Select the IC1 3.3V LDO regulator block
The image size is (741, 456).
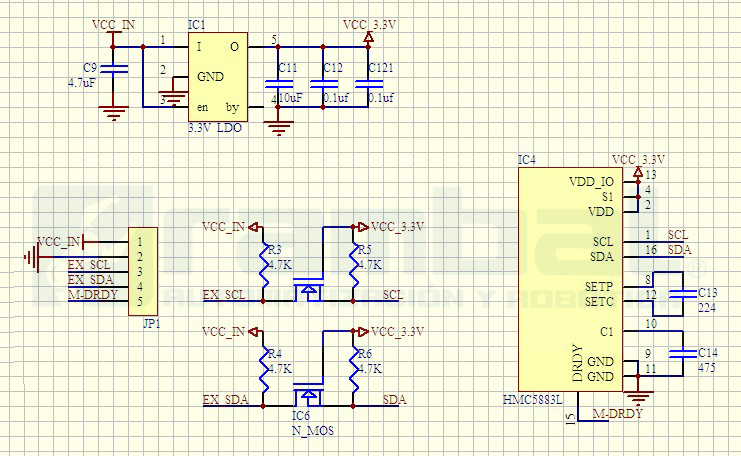point(217,76)
